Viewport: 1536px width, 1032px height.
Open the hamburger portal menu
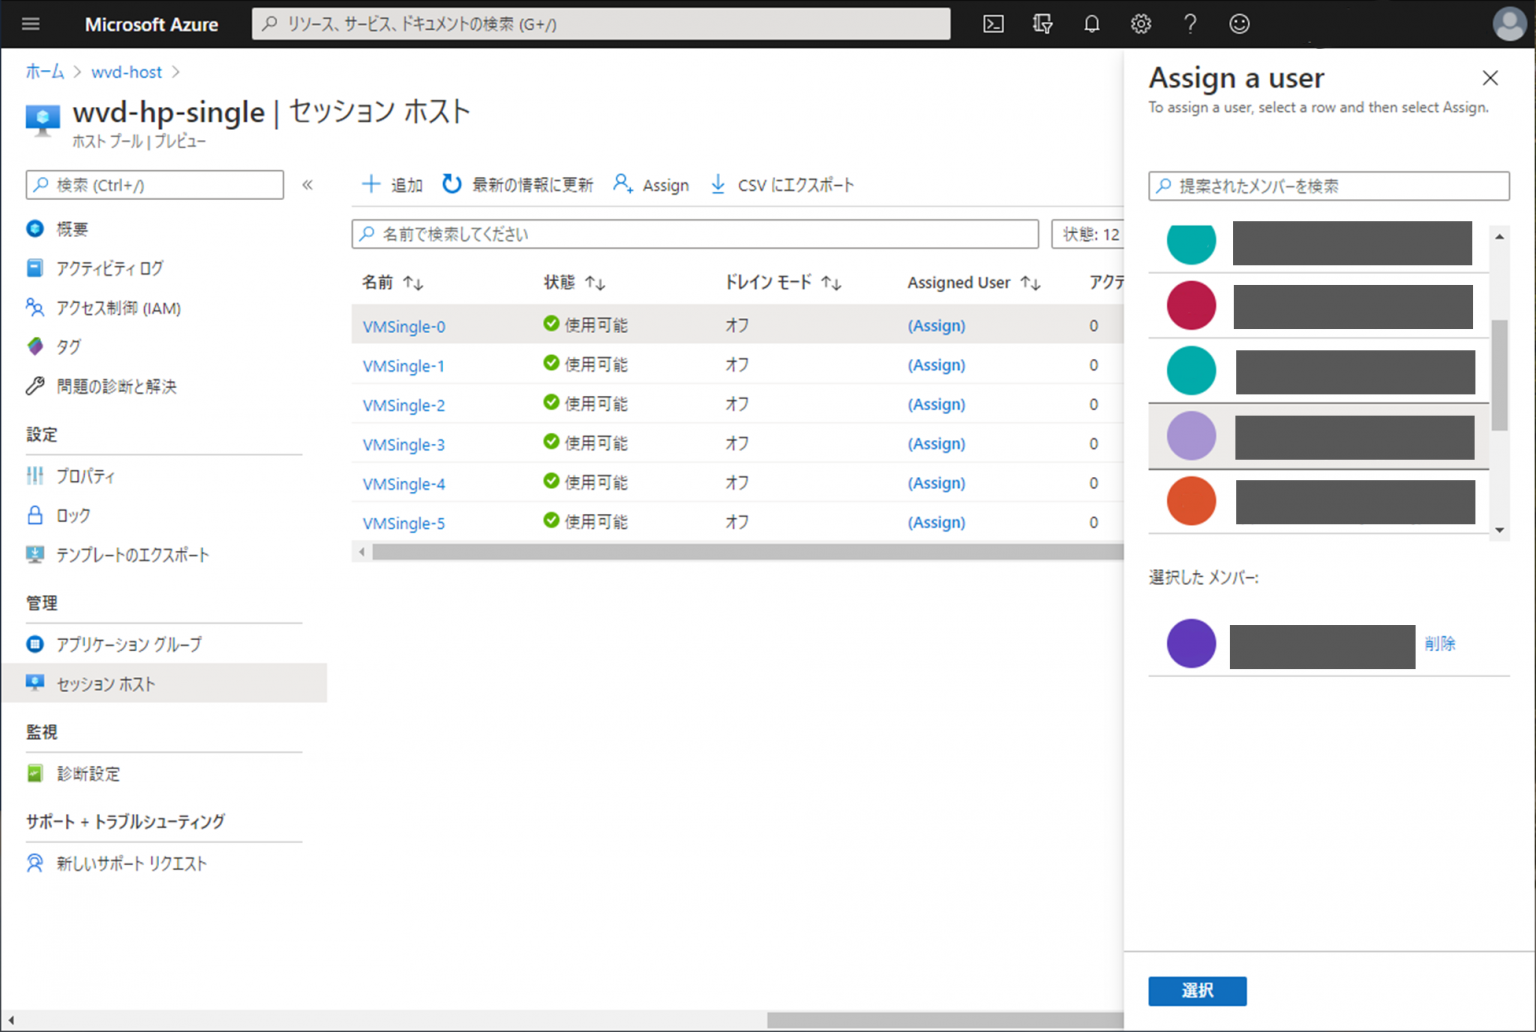(x=31, y=24)
